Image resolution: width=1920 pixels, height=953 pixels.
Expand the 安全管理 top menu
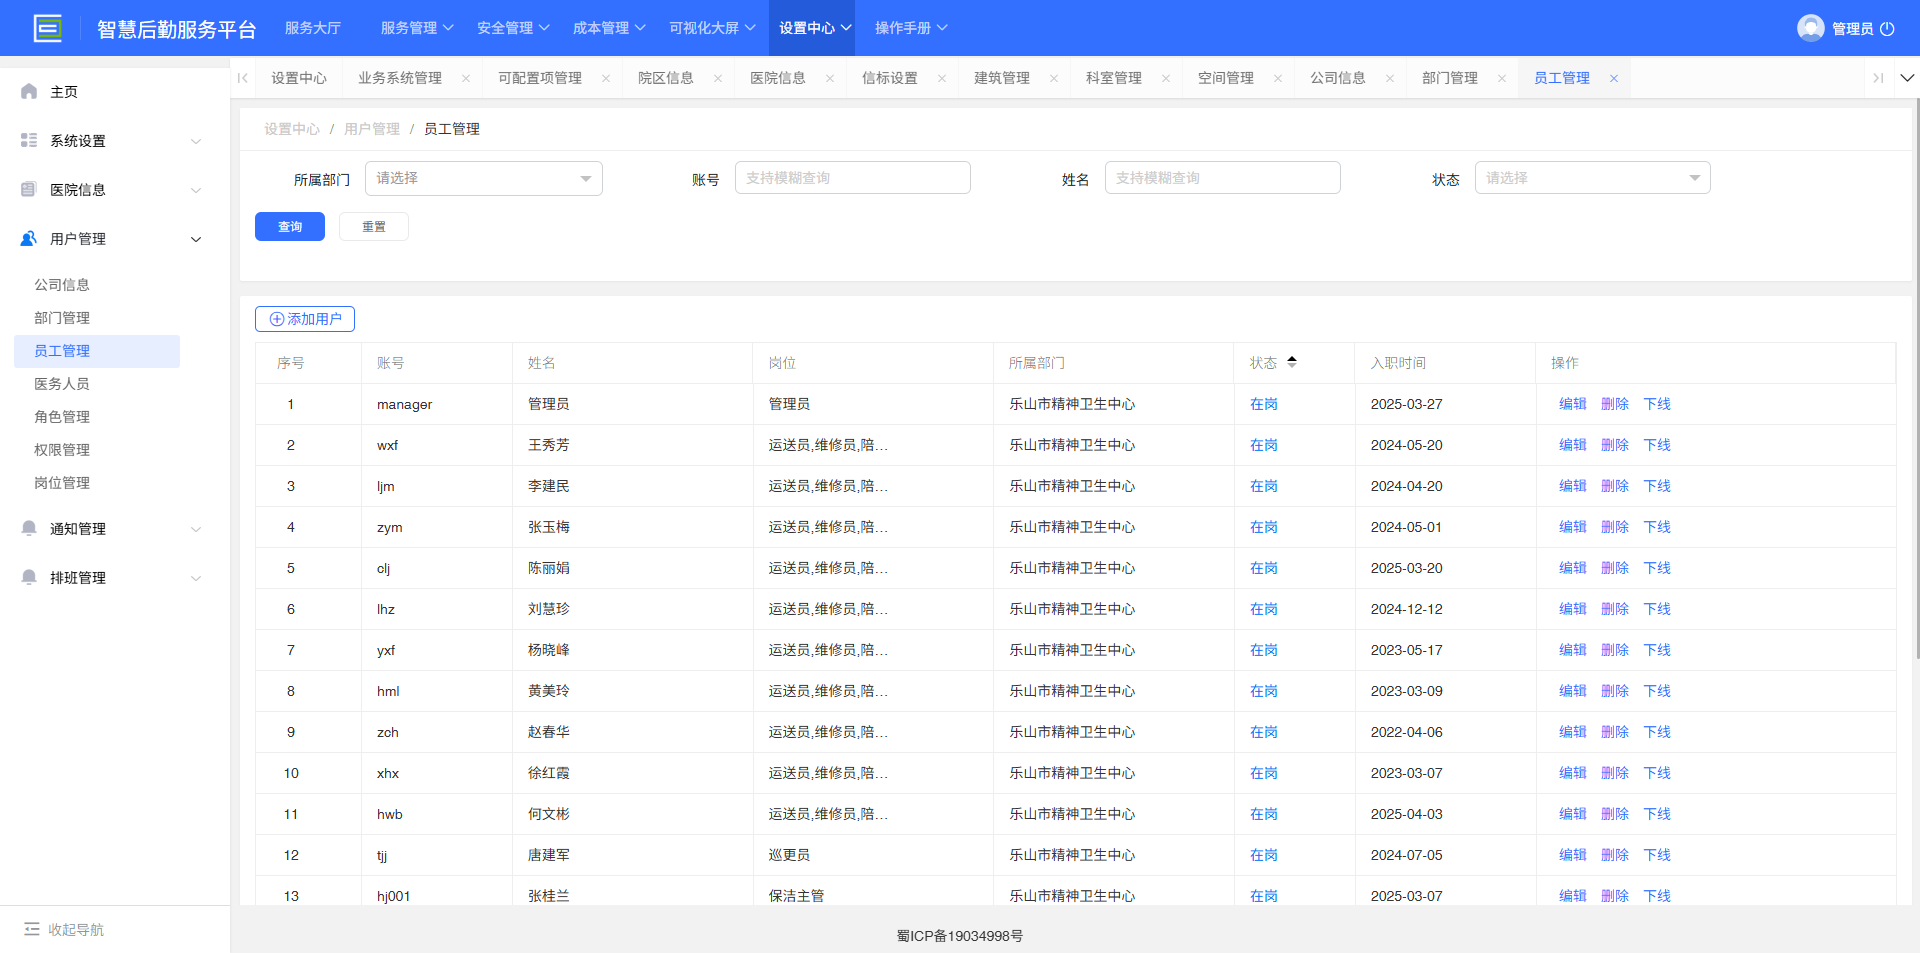click(513, 28)
